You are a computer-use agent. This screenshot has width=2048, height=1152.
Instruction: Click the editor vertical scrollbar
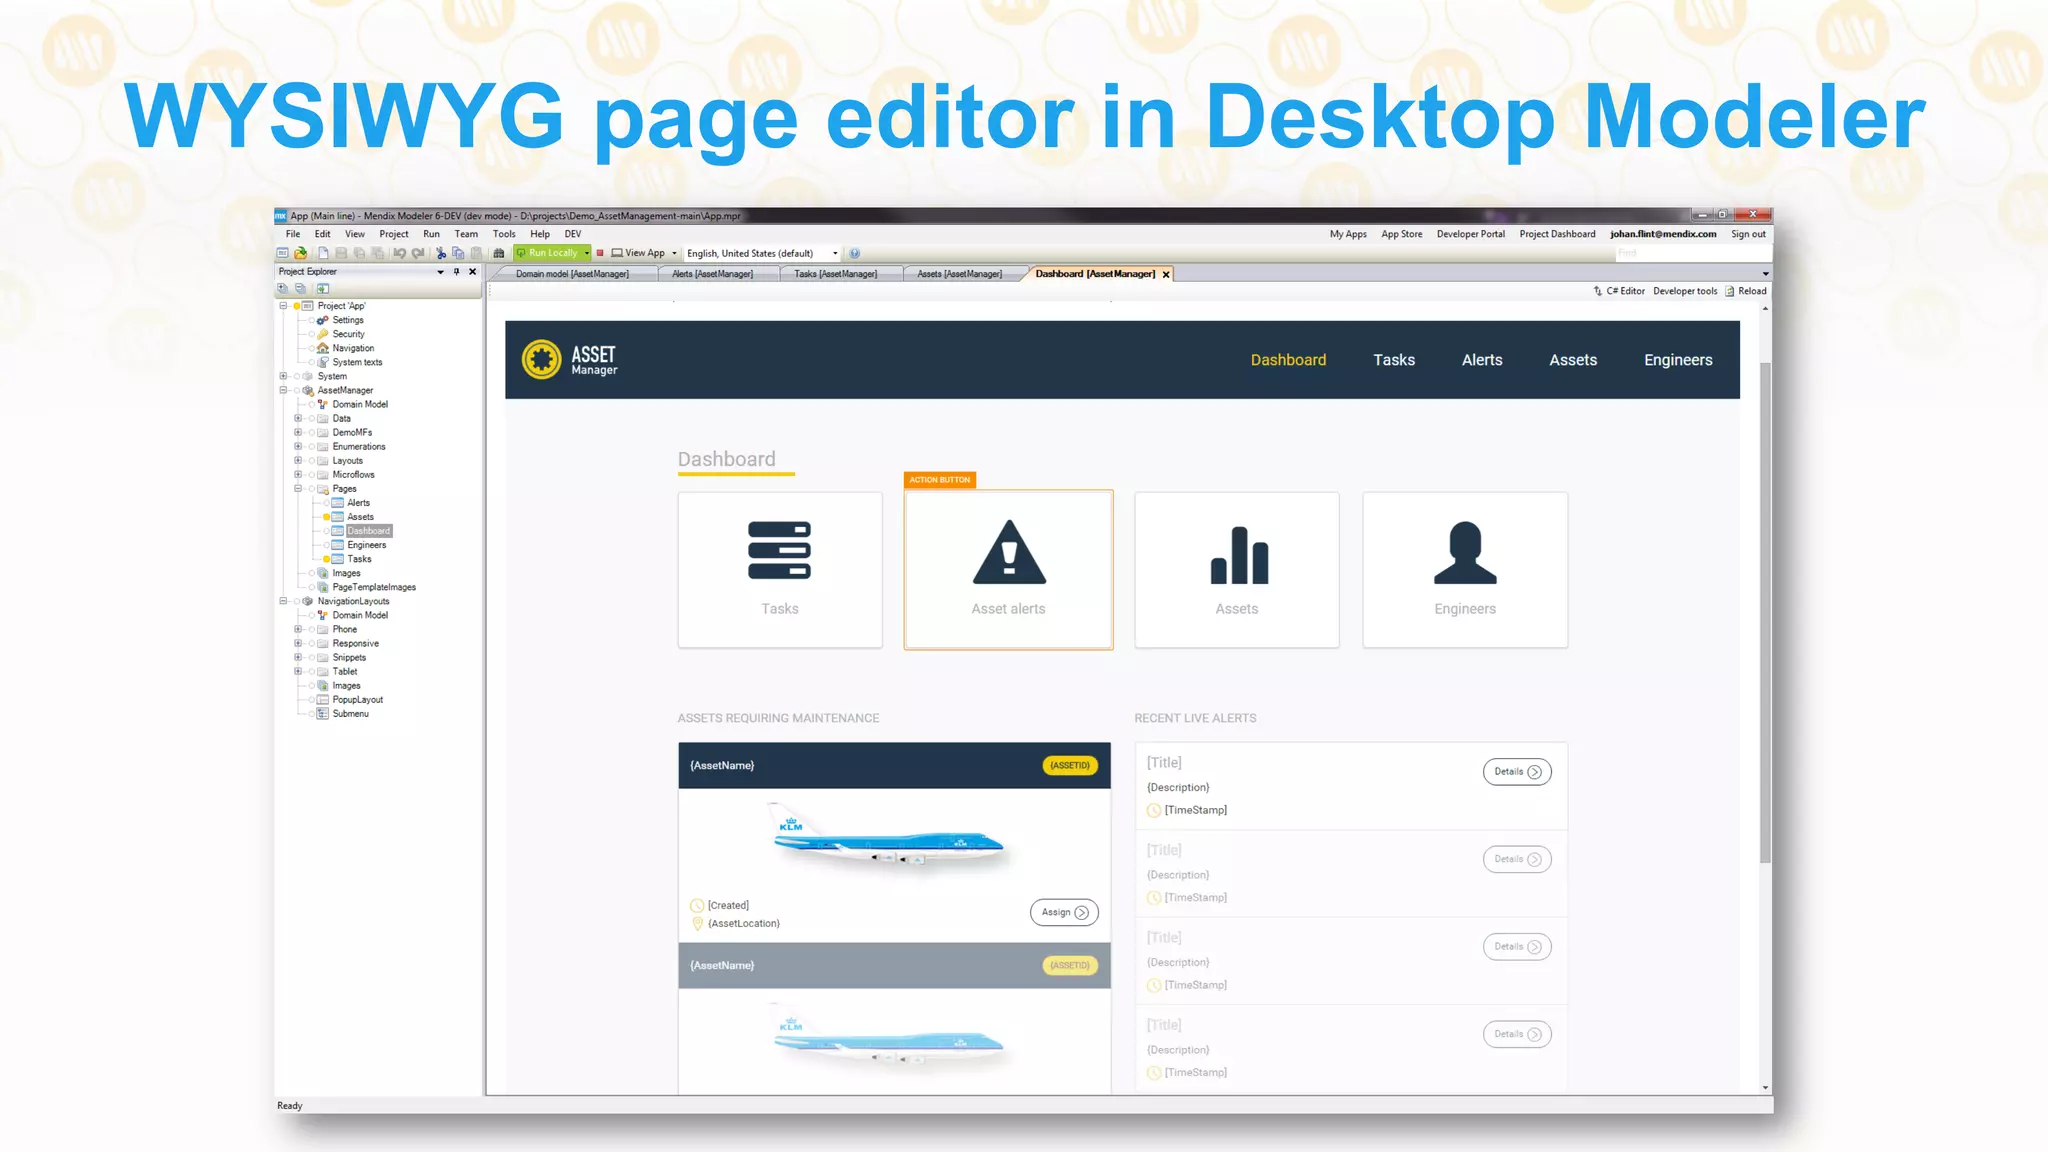[1765, 612]
